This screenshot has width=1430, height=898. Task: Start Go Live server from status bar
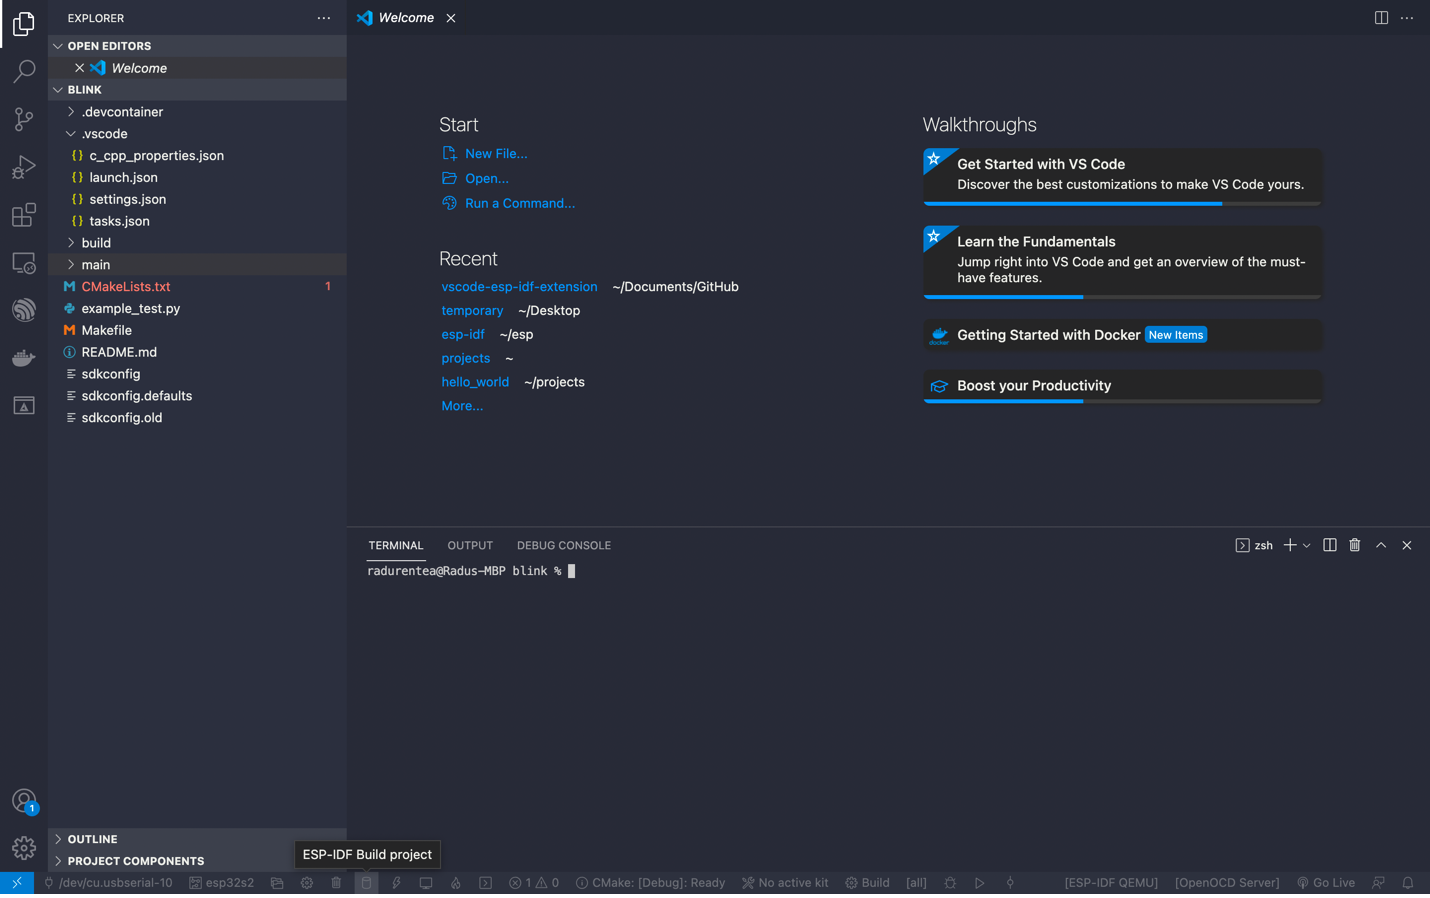click(x=1326, y=883)
